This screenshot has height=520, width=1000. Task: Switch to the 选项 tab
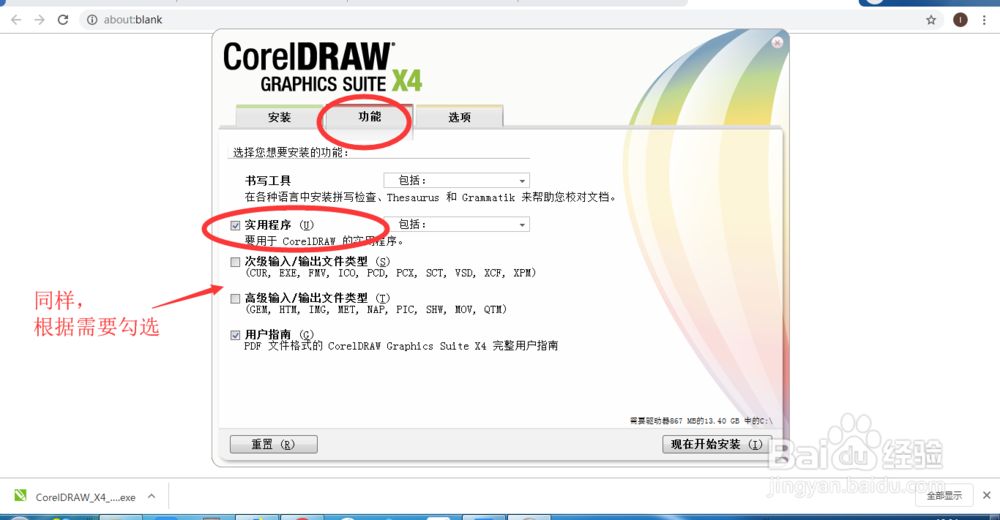pos(459,117)
